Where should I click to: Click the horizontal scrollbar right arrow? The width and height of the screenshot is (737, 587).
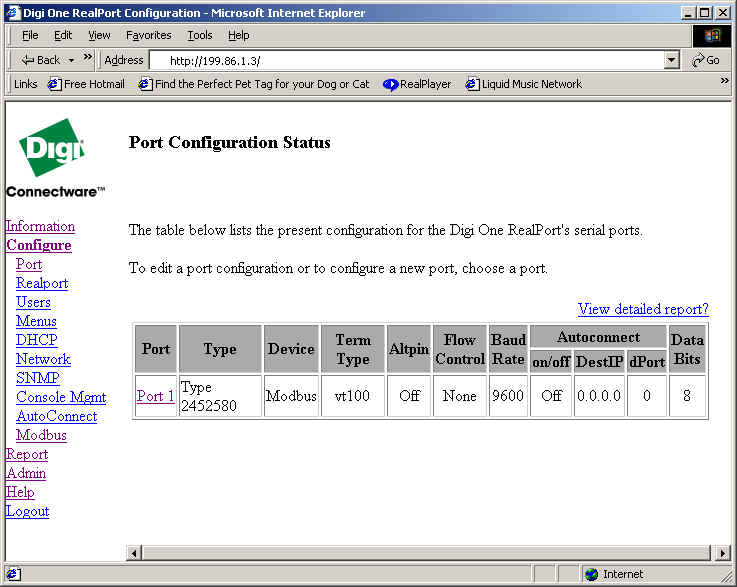pos(723,553)
